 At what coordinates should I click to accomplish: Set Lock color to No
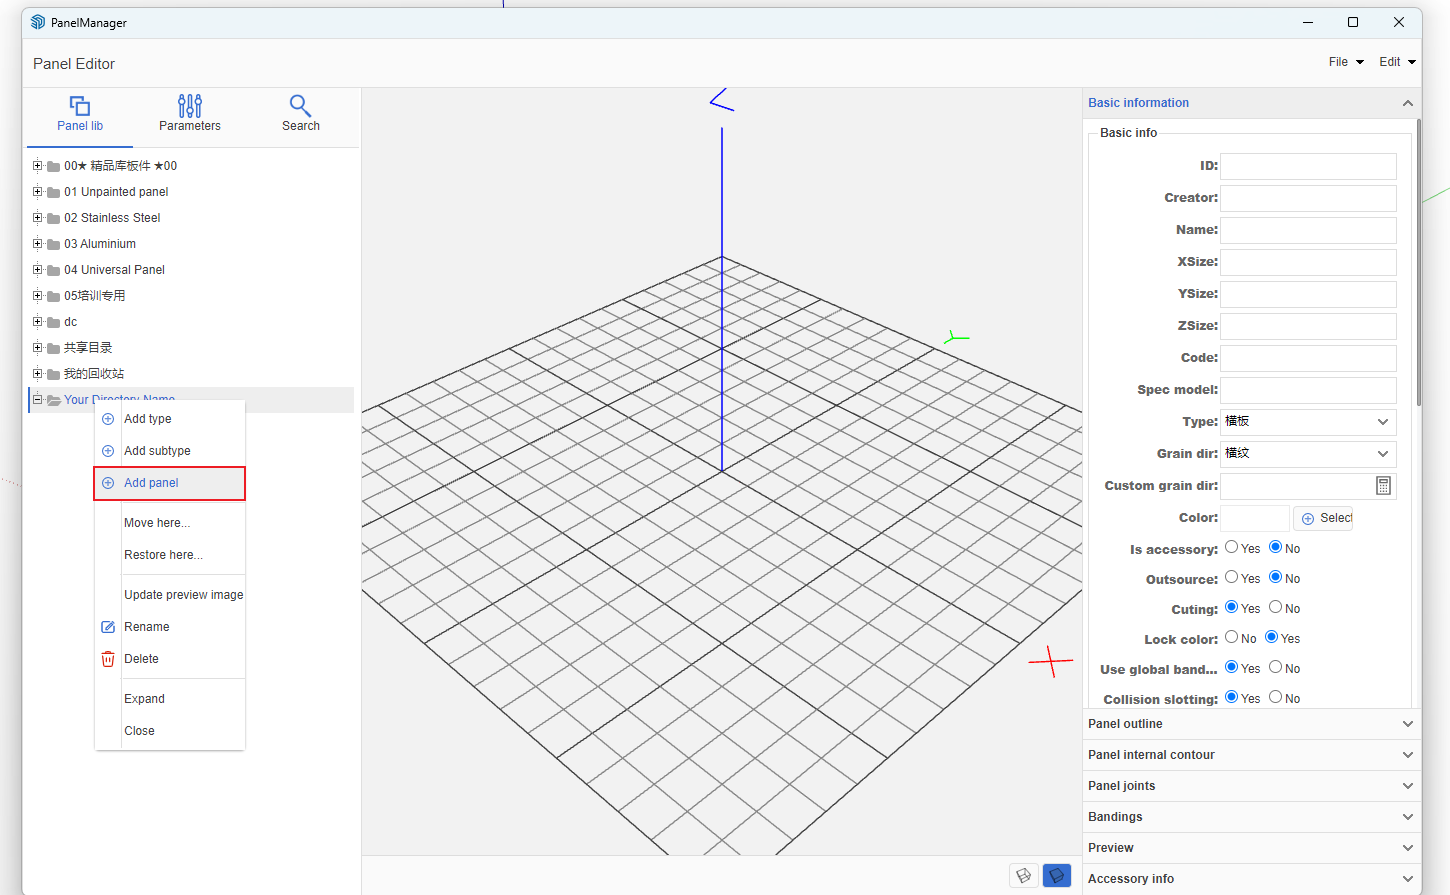[1232, 637]
